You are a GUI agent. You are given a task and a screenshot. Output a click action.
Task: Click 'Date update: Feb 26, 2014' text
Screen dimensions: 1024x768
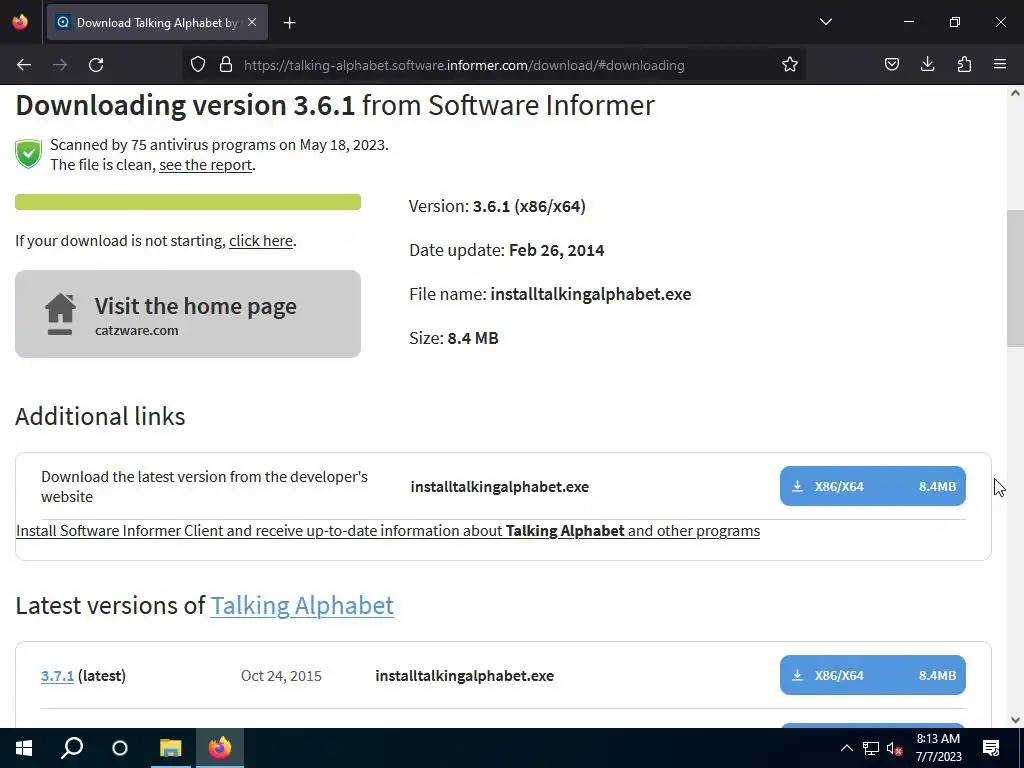click(x=507, y=251)
